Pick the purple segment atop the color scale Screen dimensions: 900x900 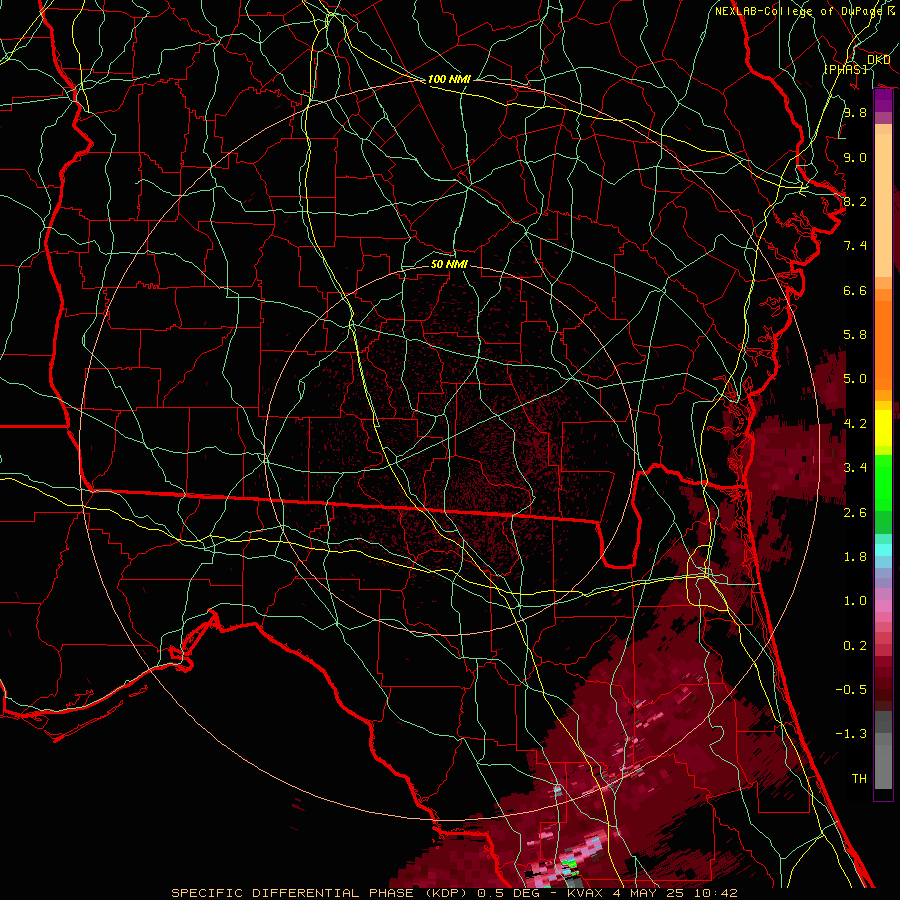883,101
